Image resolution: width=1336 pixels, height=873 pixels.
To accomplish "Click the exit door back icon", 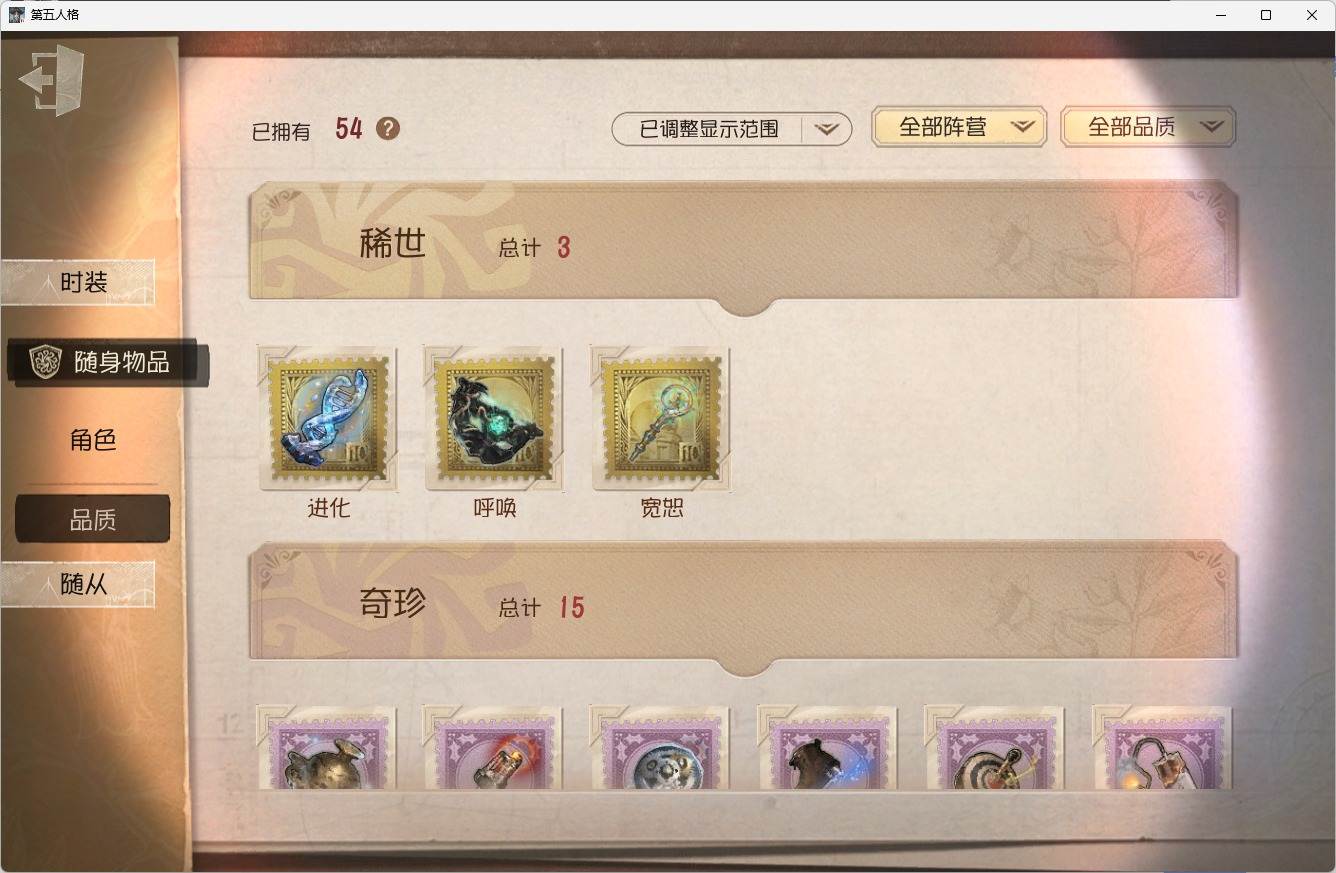I will point(52,80).
